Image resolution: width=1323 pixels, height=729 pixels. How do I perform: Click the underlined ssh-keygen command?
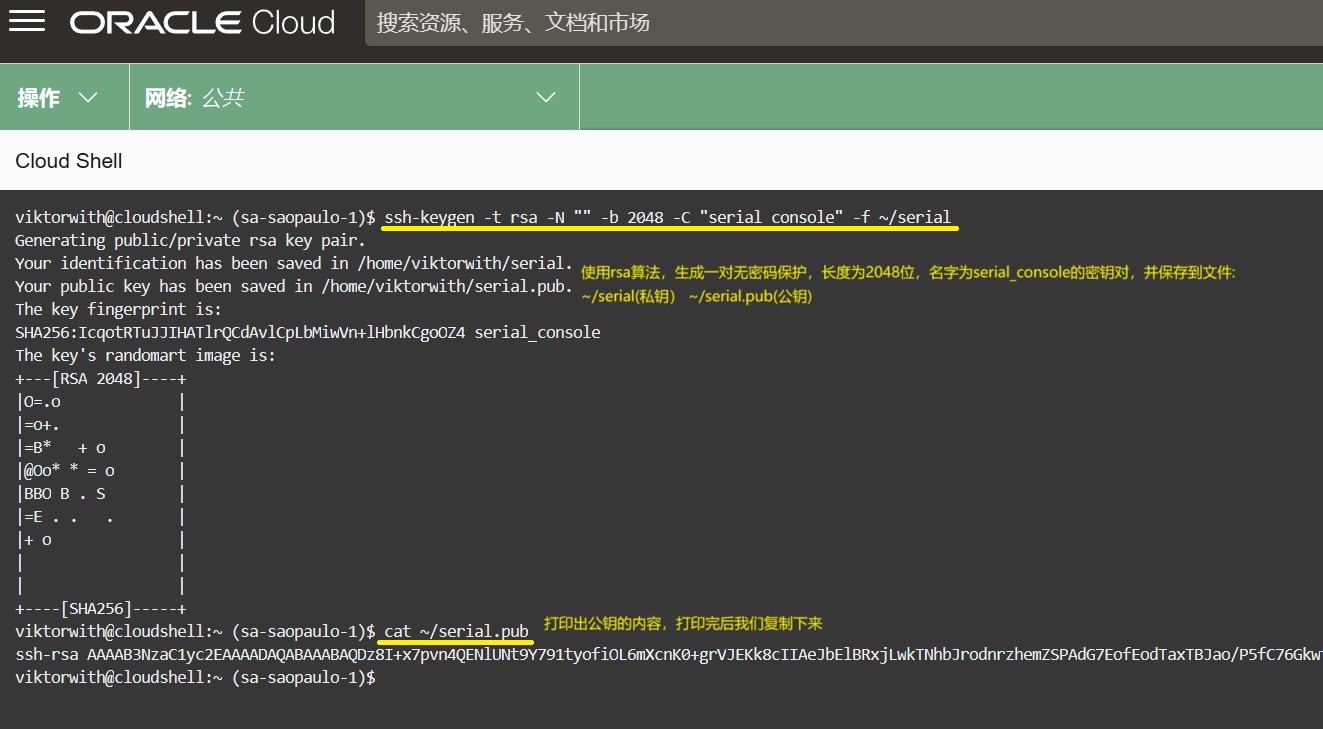click(x=667, y=217)
